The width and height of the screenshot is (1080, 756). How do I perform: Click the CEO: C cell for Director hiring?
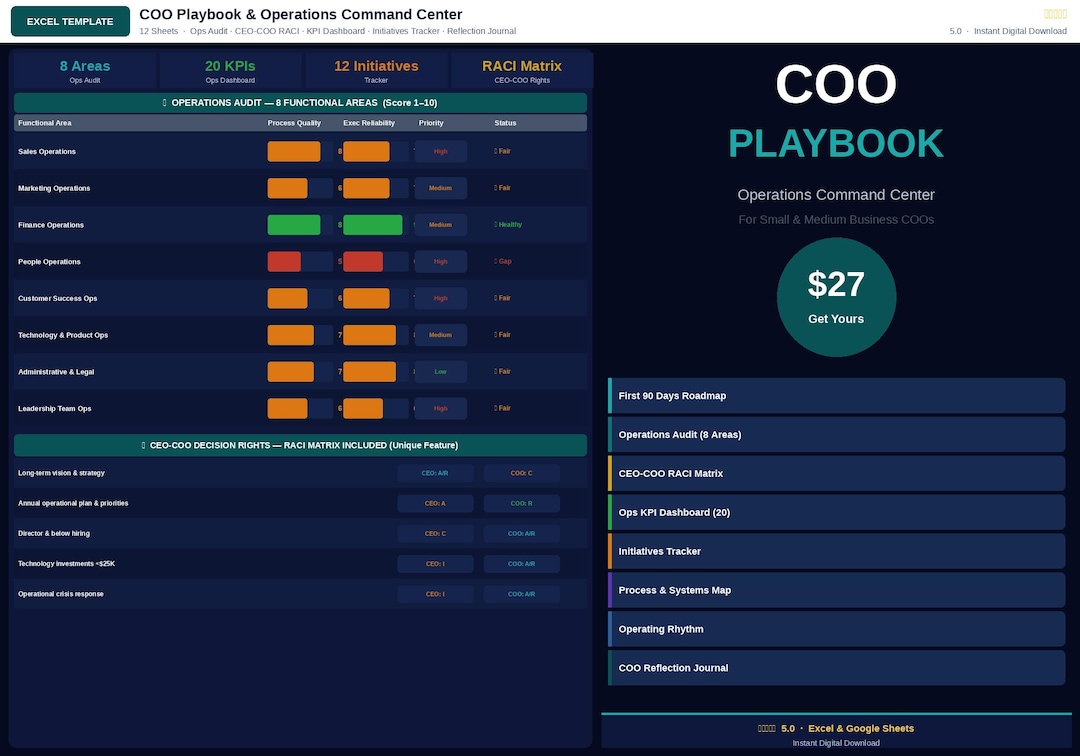tap(435, 534)
